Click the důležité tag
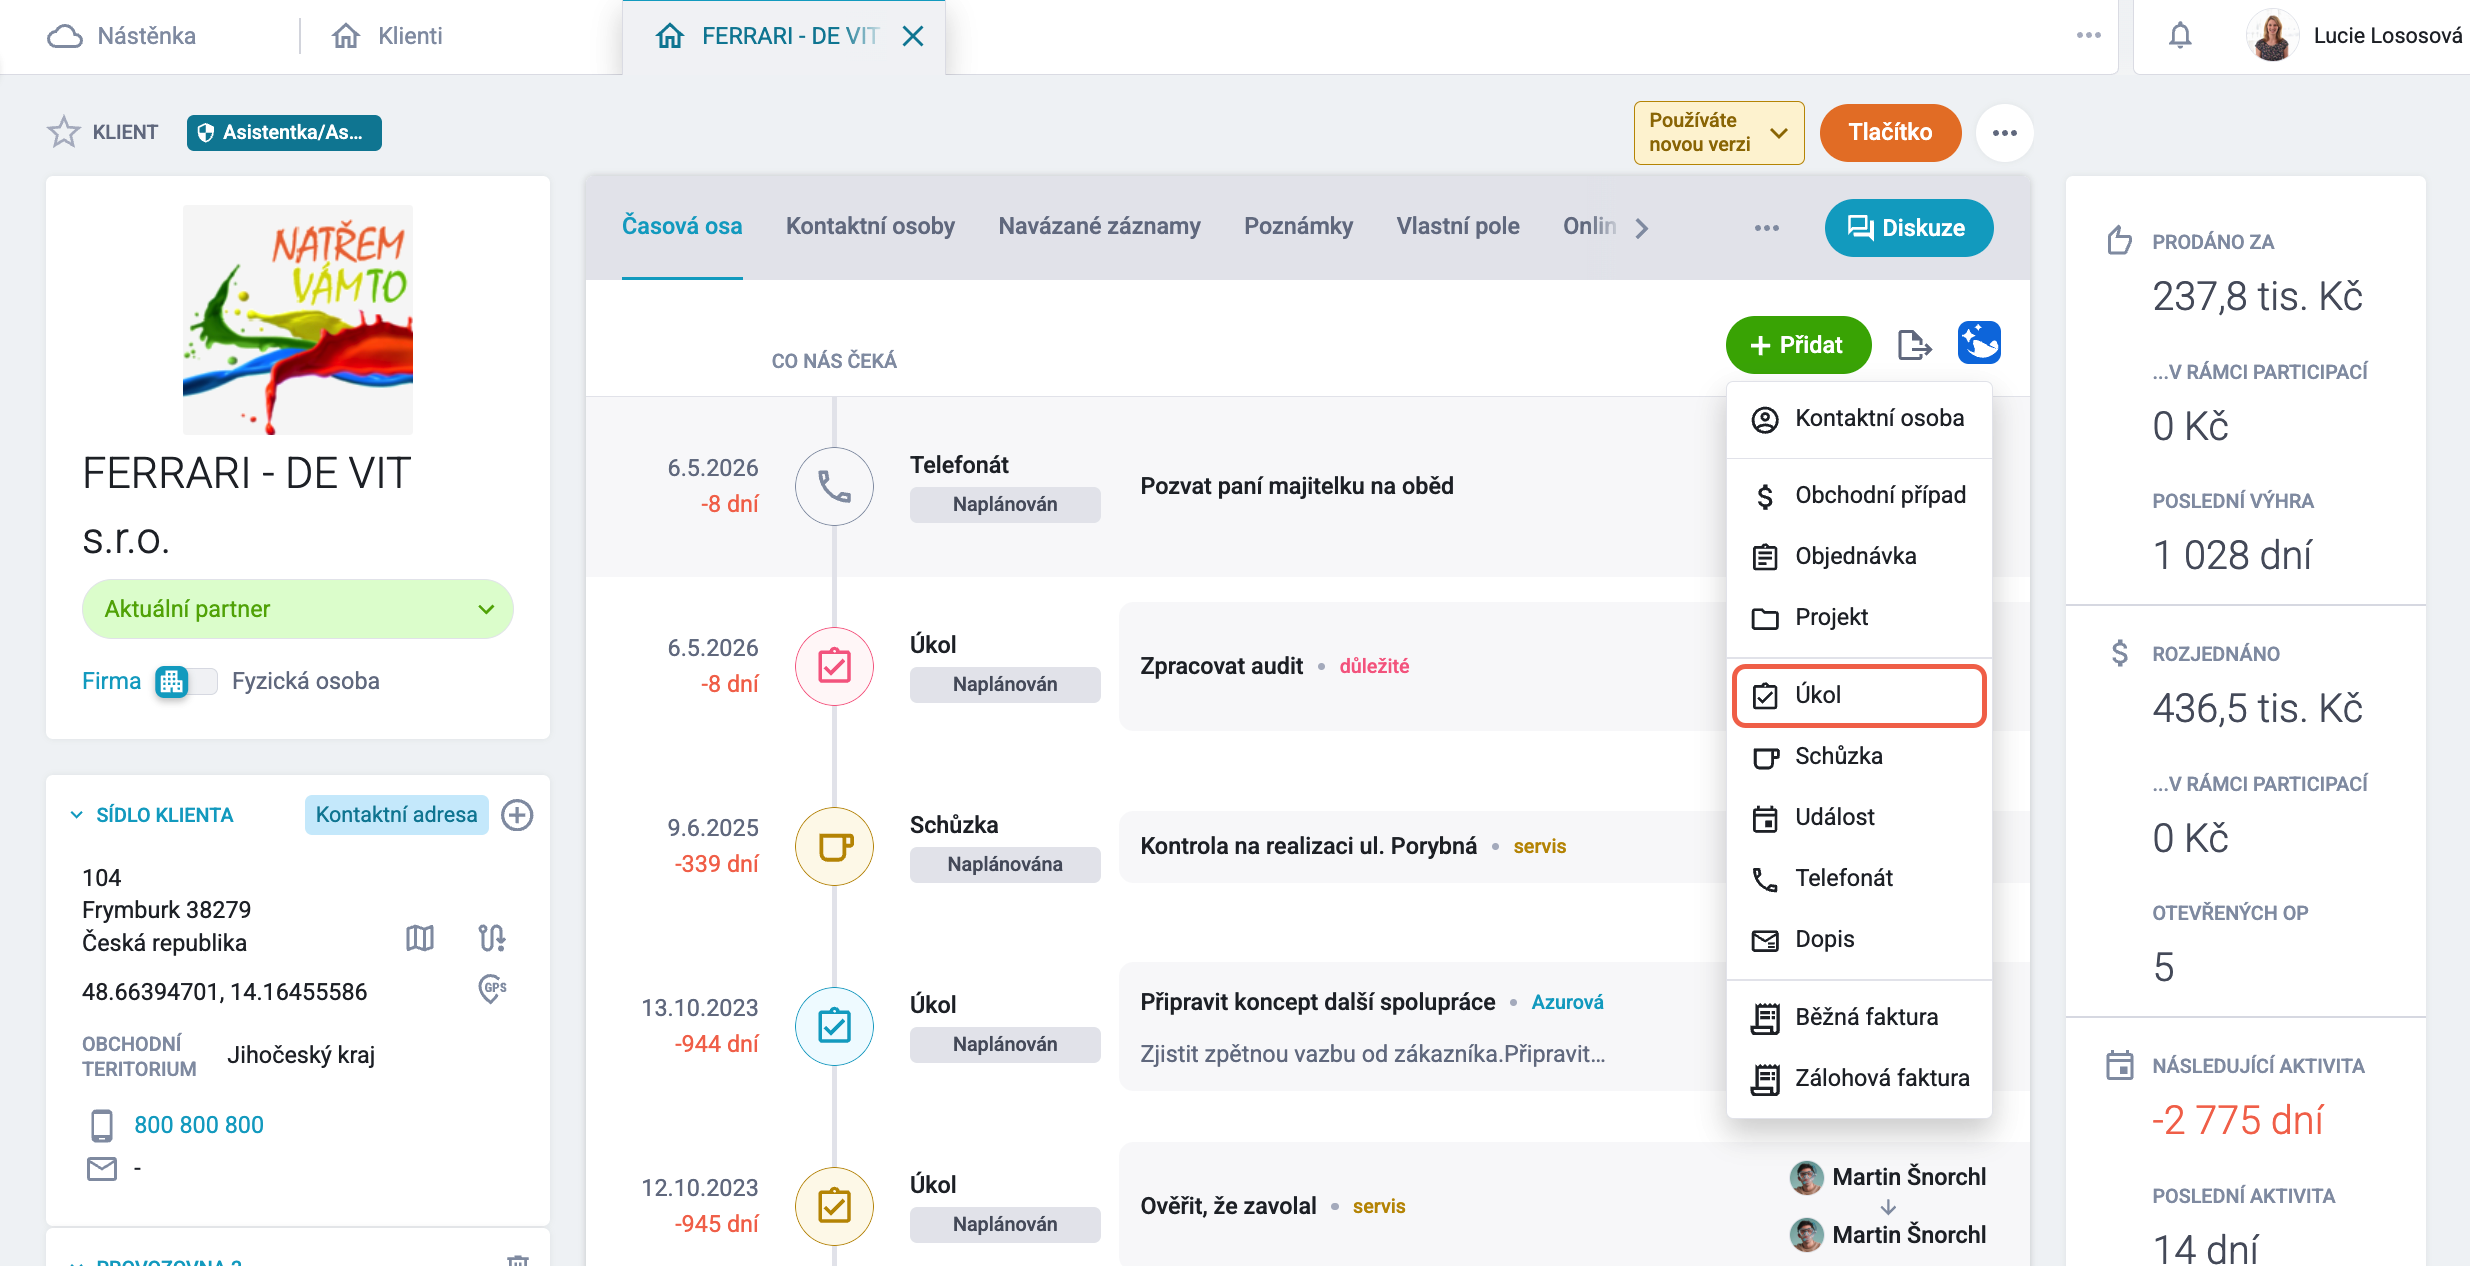Screen dimensions: 2470x1266 tap(1374, 666)
